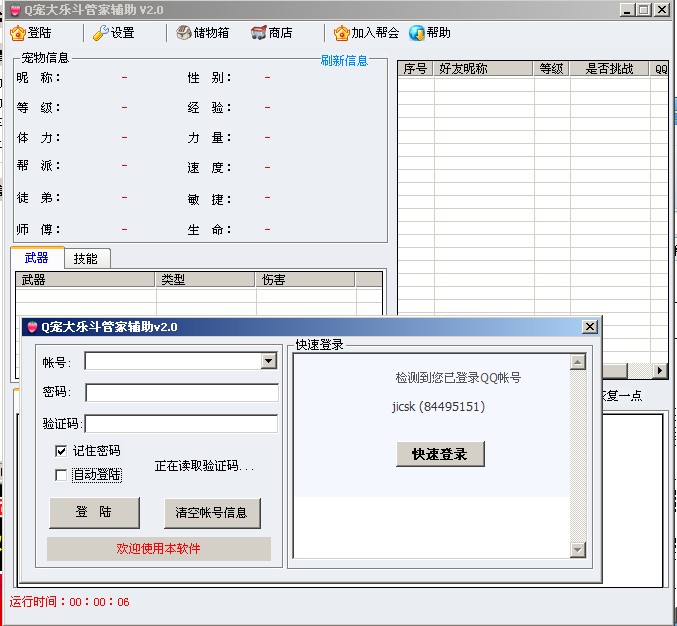Click the 清空帐号信息 button

point(212,513)
